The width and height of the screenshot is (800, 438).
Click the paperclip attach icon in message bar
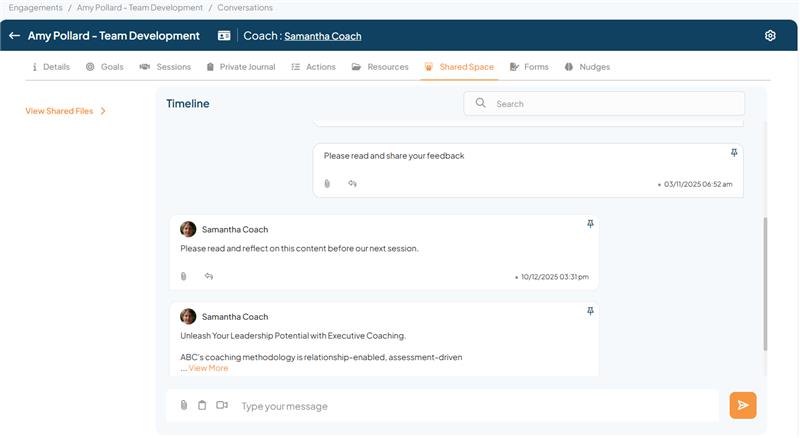pyautogui.click(x=184, y=405)
